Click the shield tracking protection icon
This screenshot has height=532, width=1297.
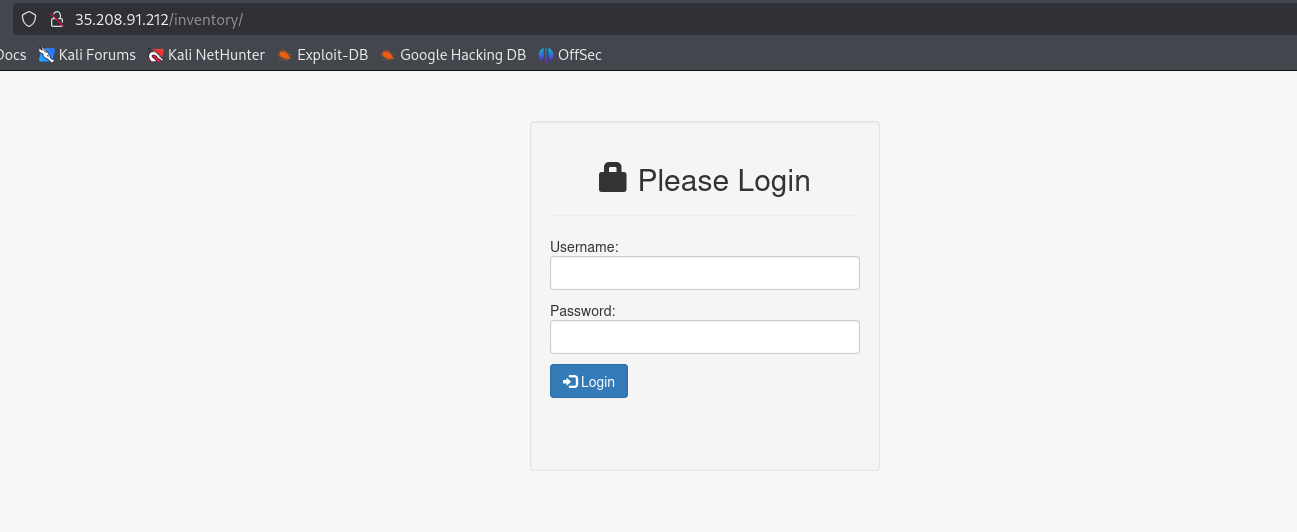pyautogui.click(x=29, y=19)
